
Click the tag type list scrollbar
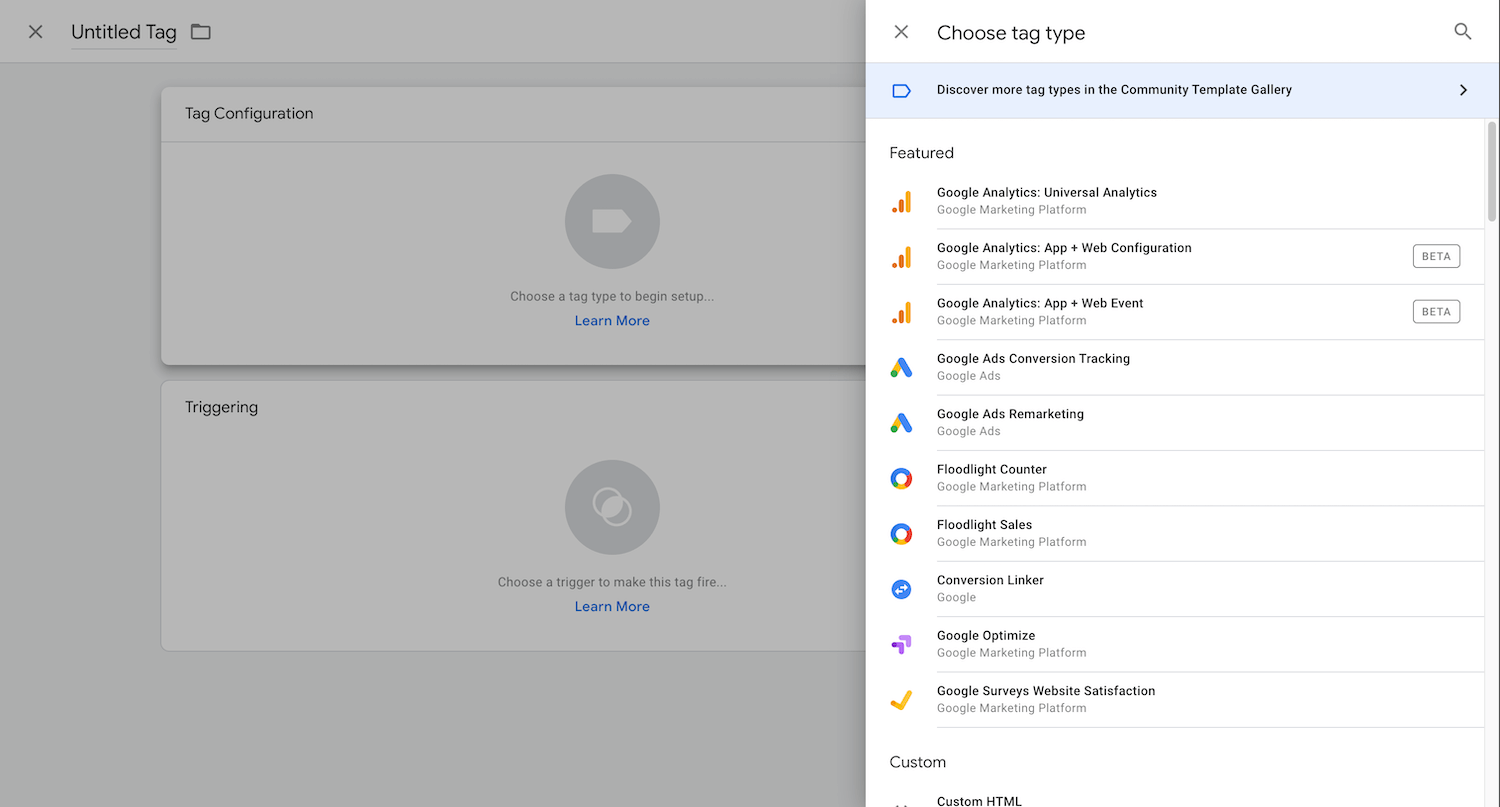[1492, 170]
